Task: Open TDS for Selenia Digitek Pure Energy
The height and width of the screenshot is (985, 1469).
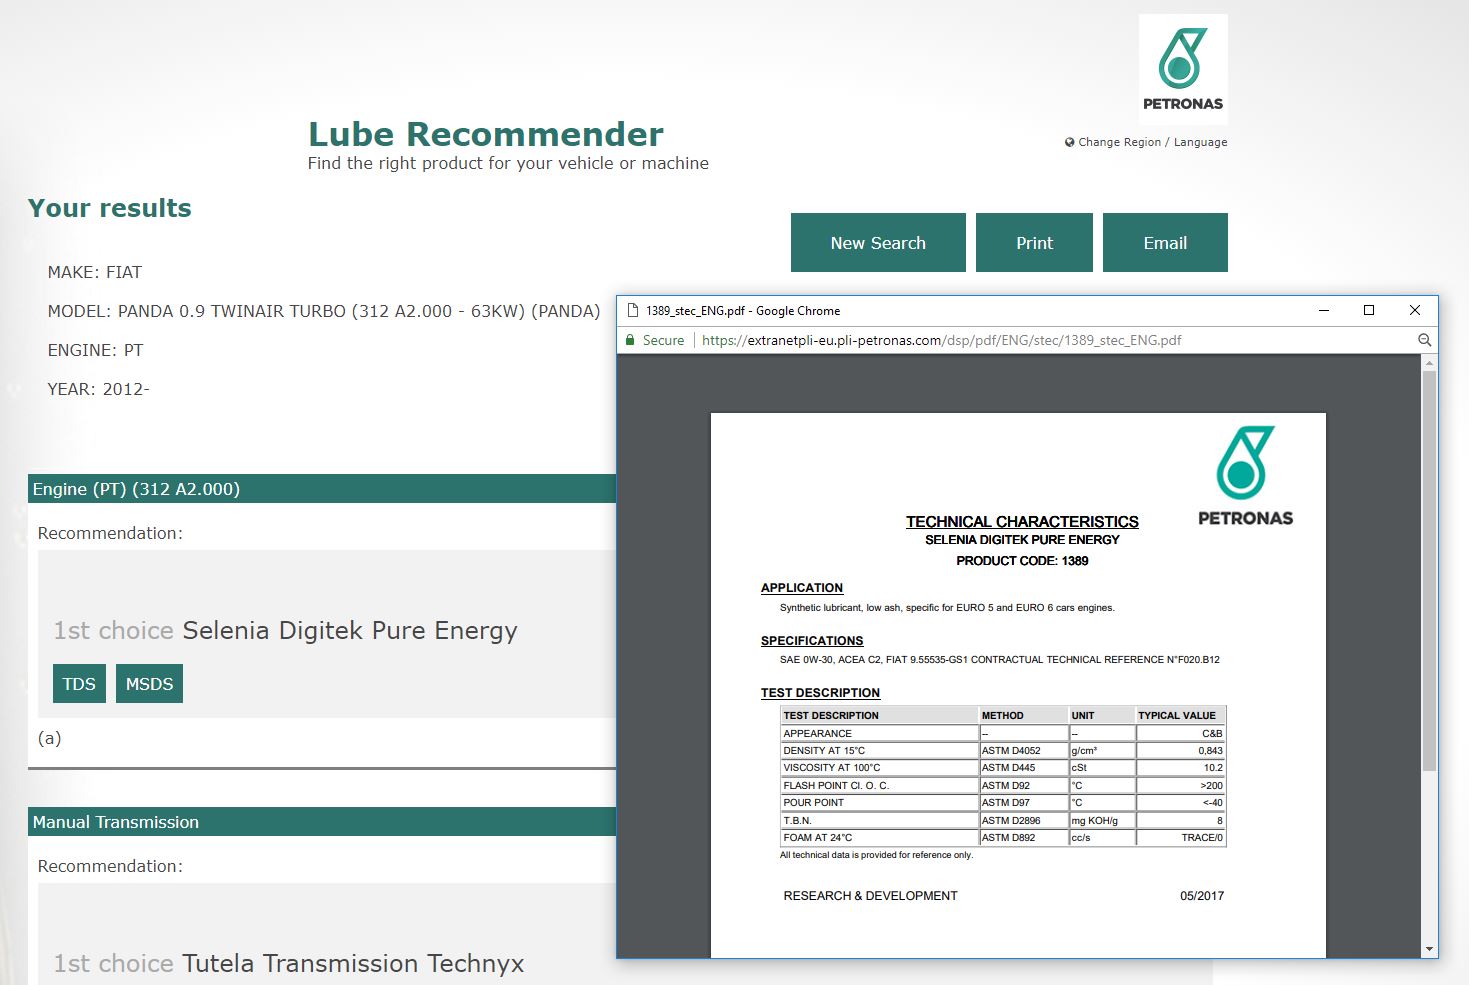Action: pyautogui.click(x=79, y=684)
